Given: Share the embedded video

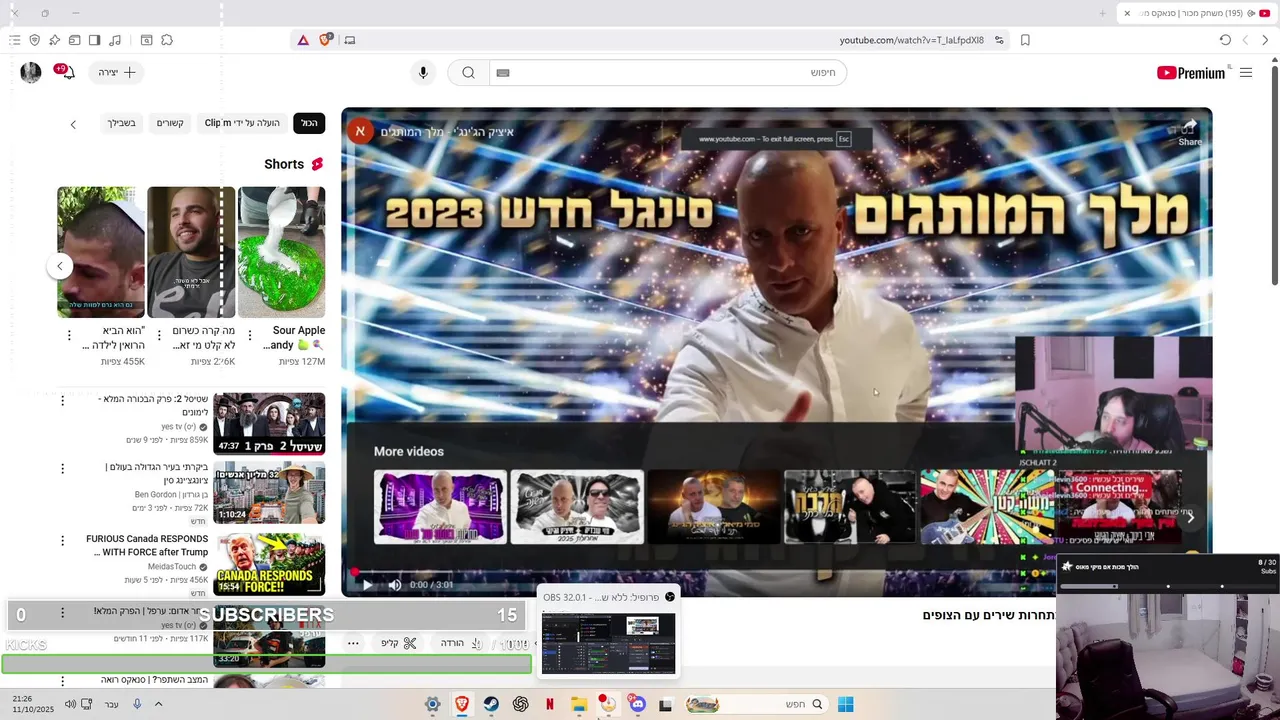Looking at the screenshot, I should 1190,132.
